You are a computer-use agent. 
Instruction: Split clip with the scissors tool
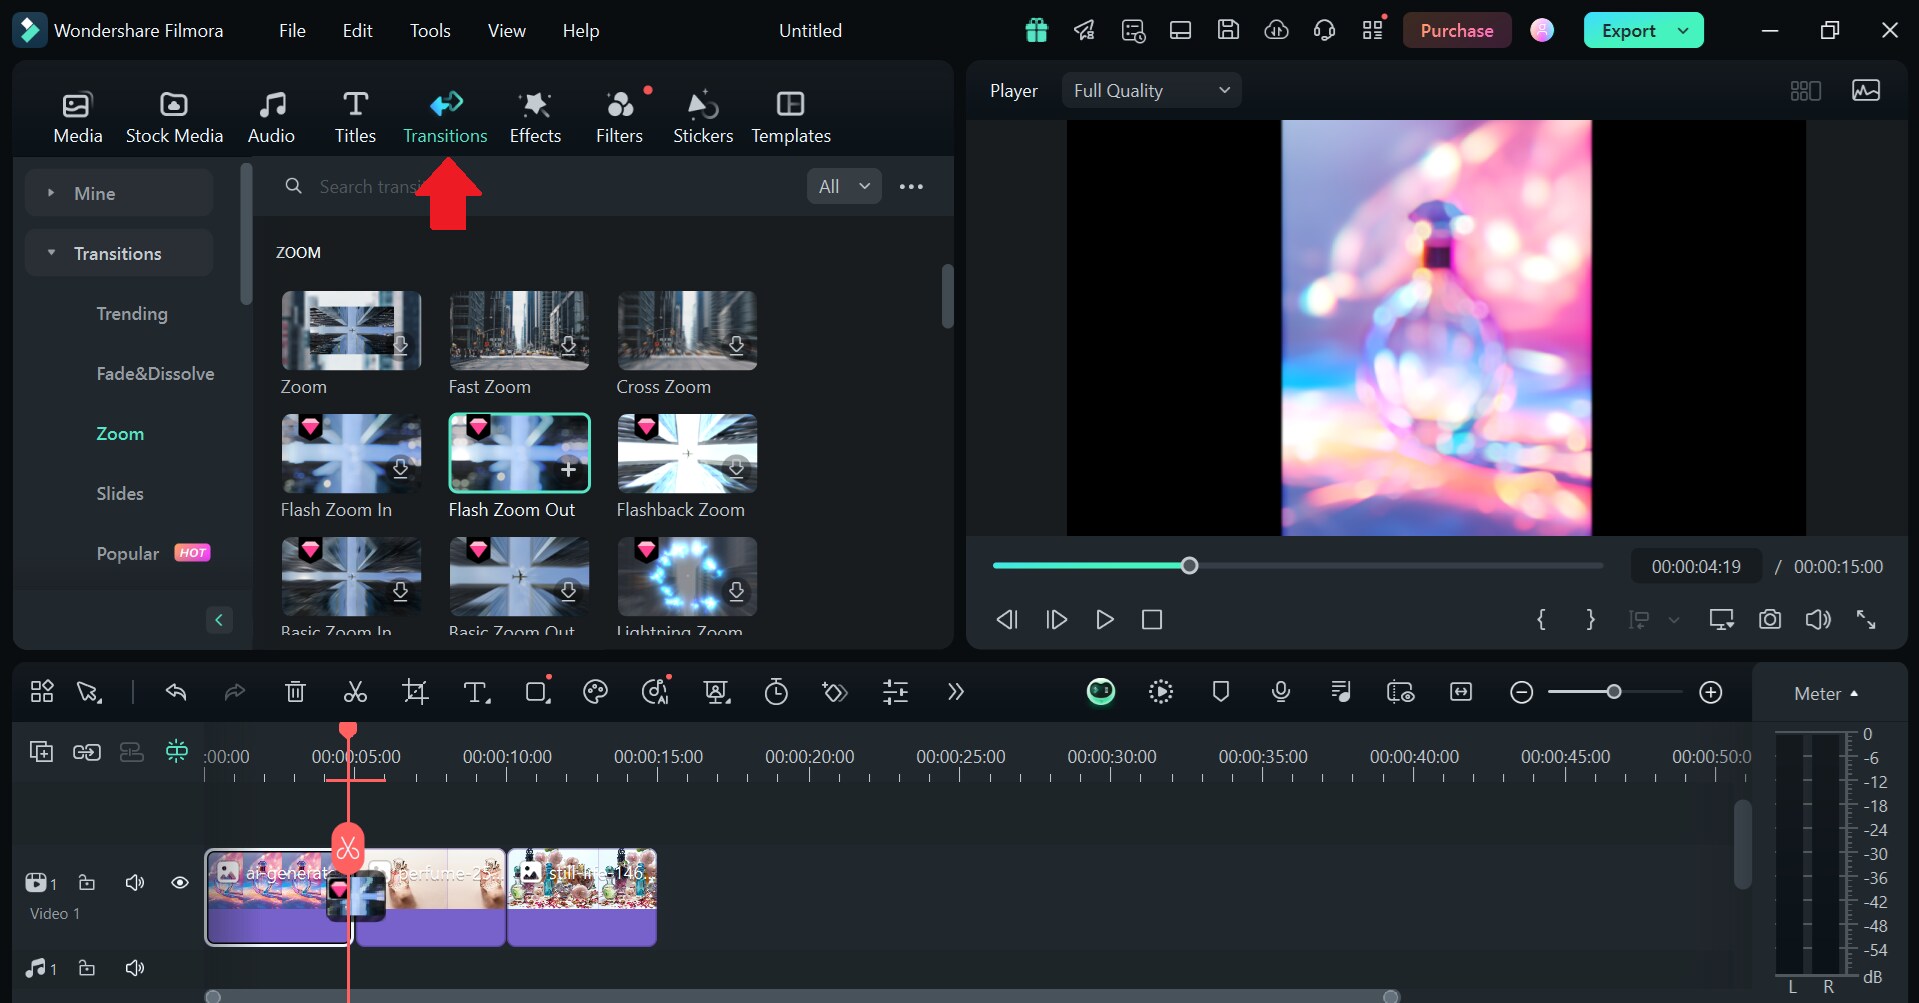coord(355,692)
